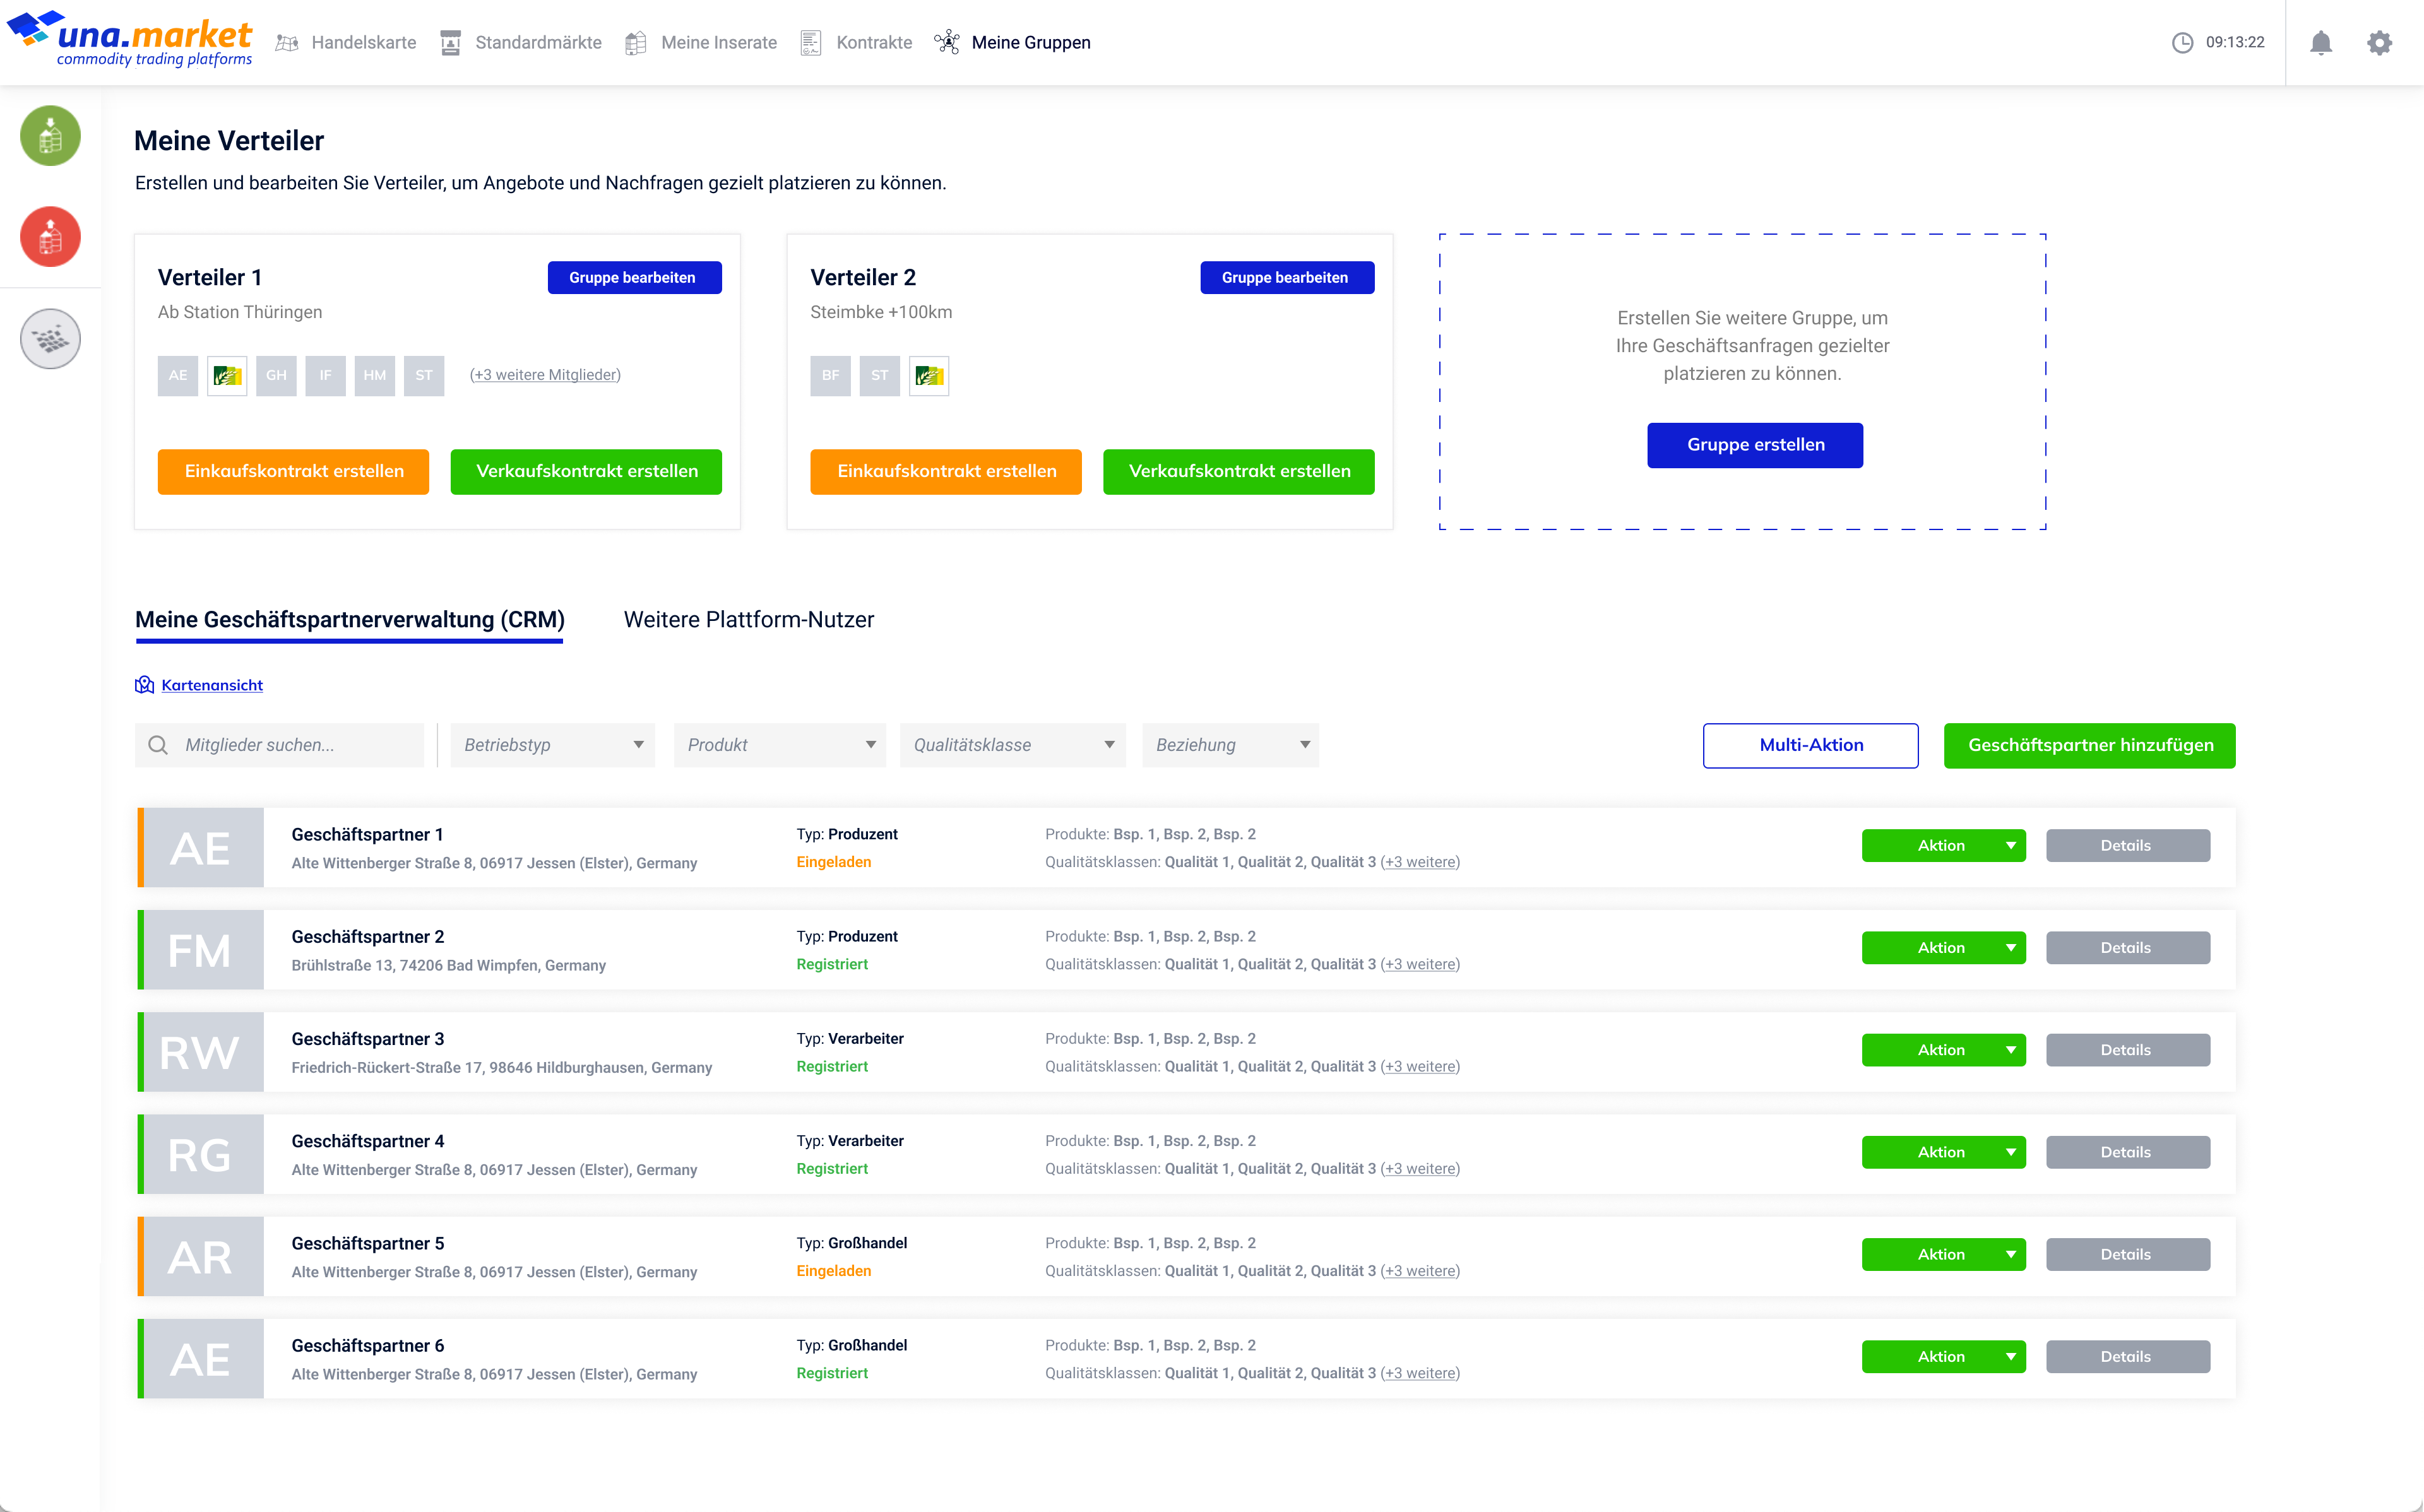Click the red sidebar silo icon

tap(50, 237)
